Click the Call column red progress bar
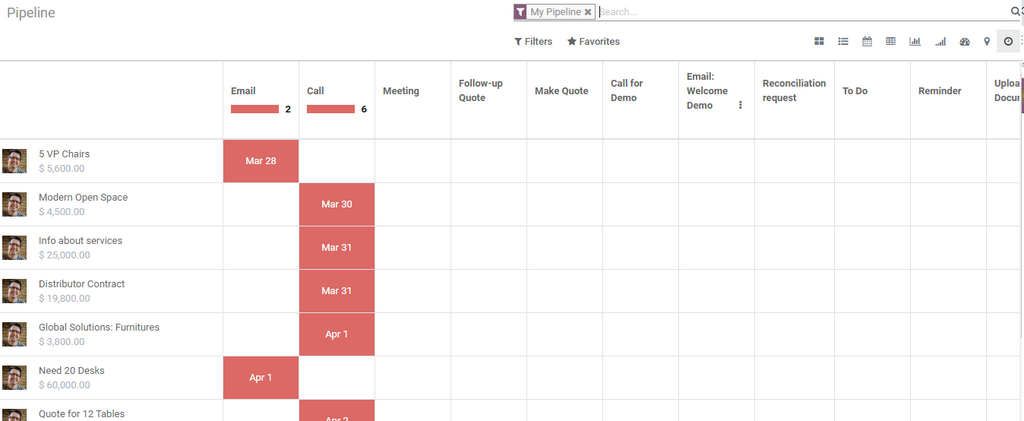This screenshot has height=421, width=1024. pos(330,109)
